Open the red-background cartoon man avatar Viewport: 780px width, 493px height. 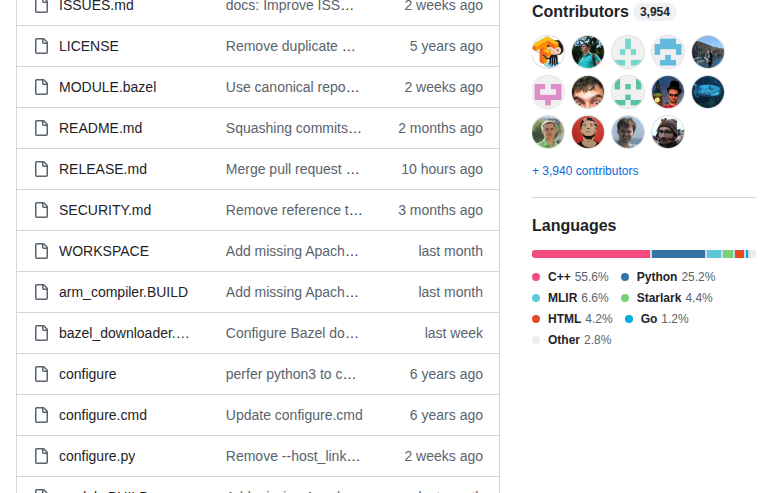[x=588, y=132]
